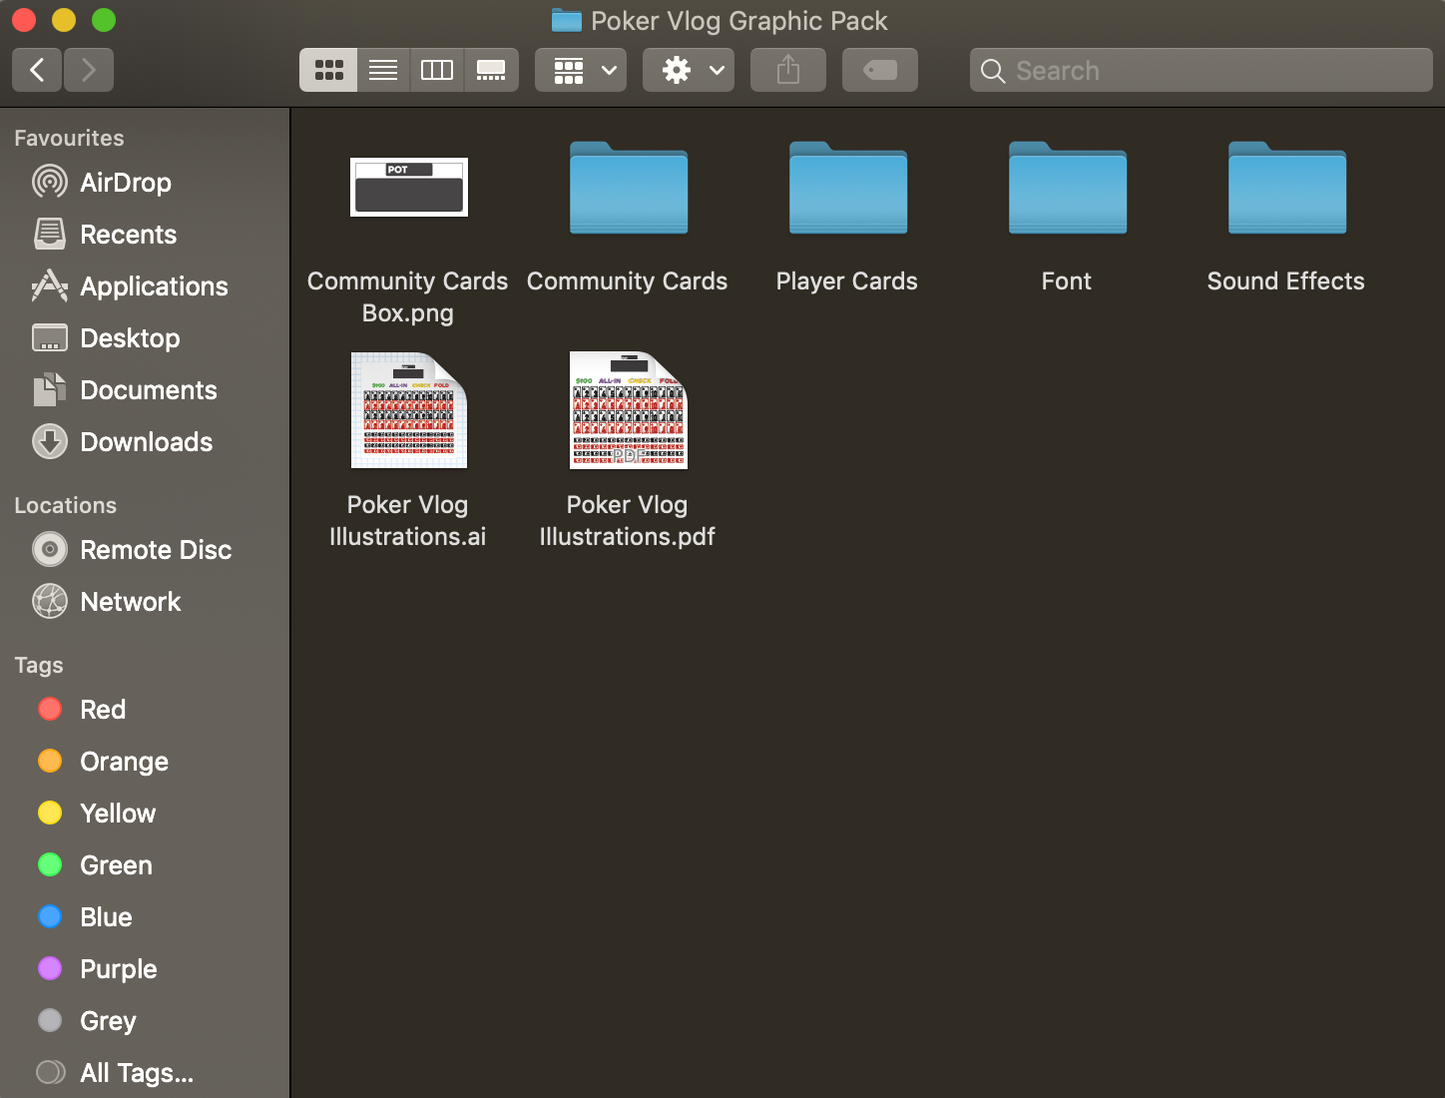Click the Favourites section header

click(x=69, y=138)
